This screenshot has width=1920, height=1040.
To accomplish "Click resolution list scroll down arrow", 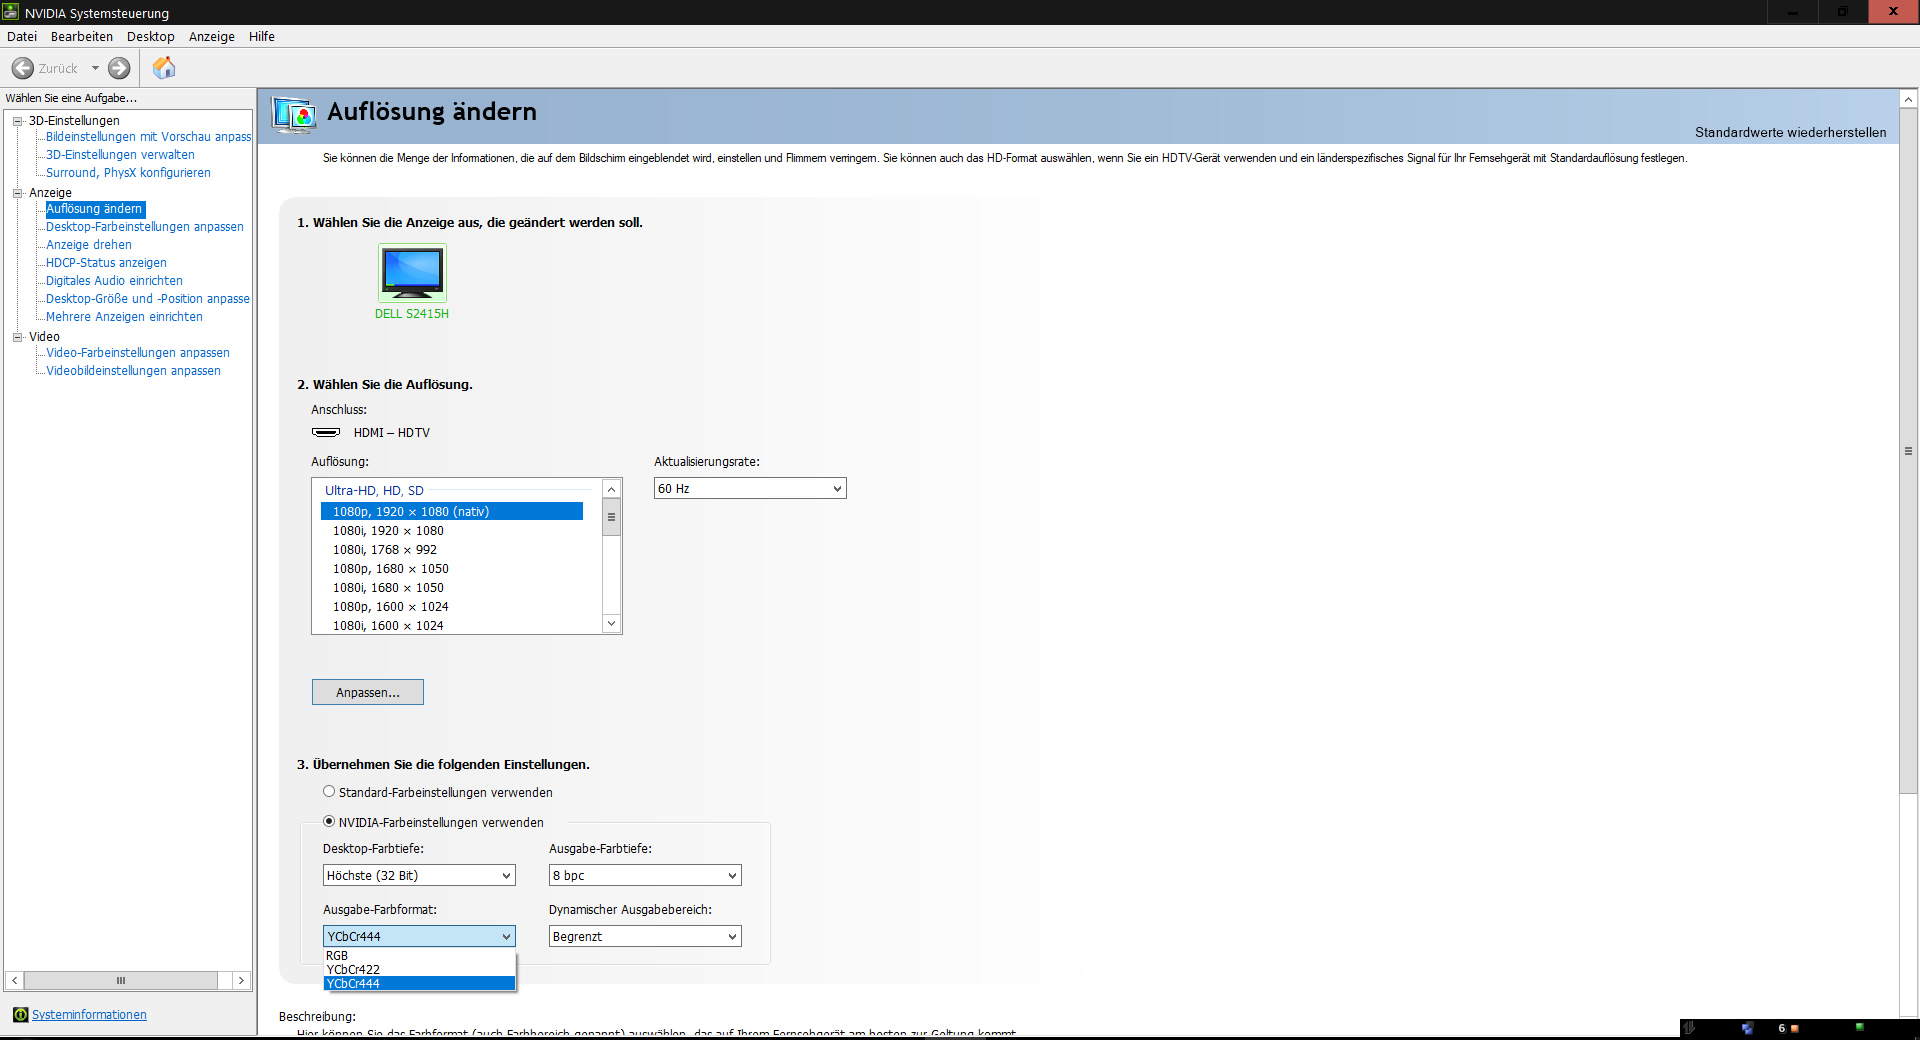I will [x=612, y=624].
